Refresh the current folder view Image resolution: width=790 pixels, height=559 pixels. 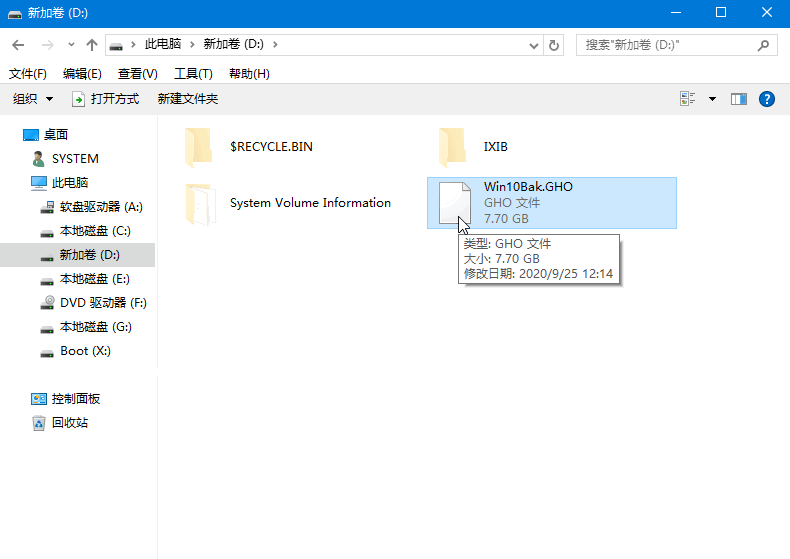554,45
